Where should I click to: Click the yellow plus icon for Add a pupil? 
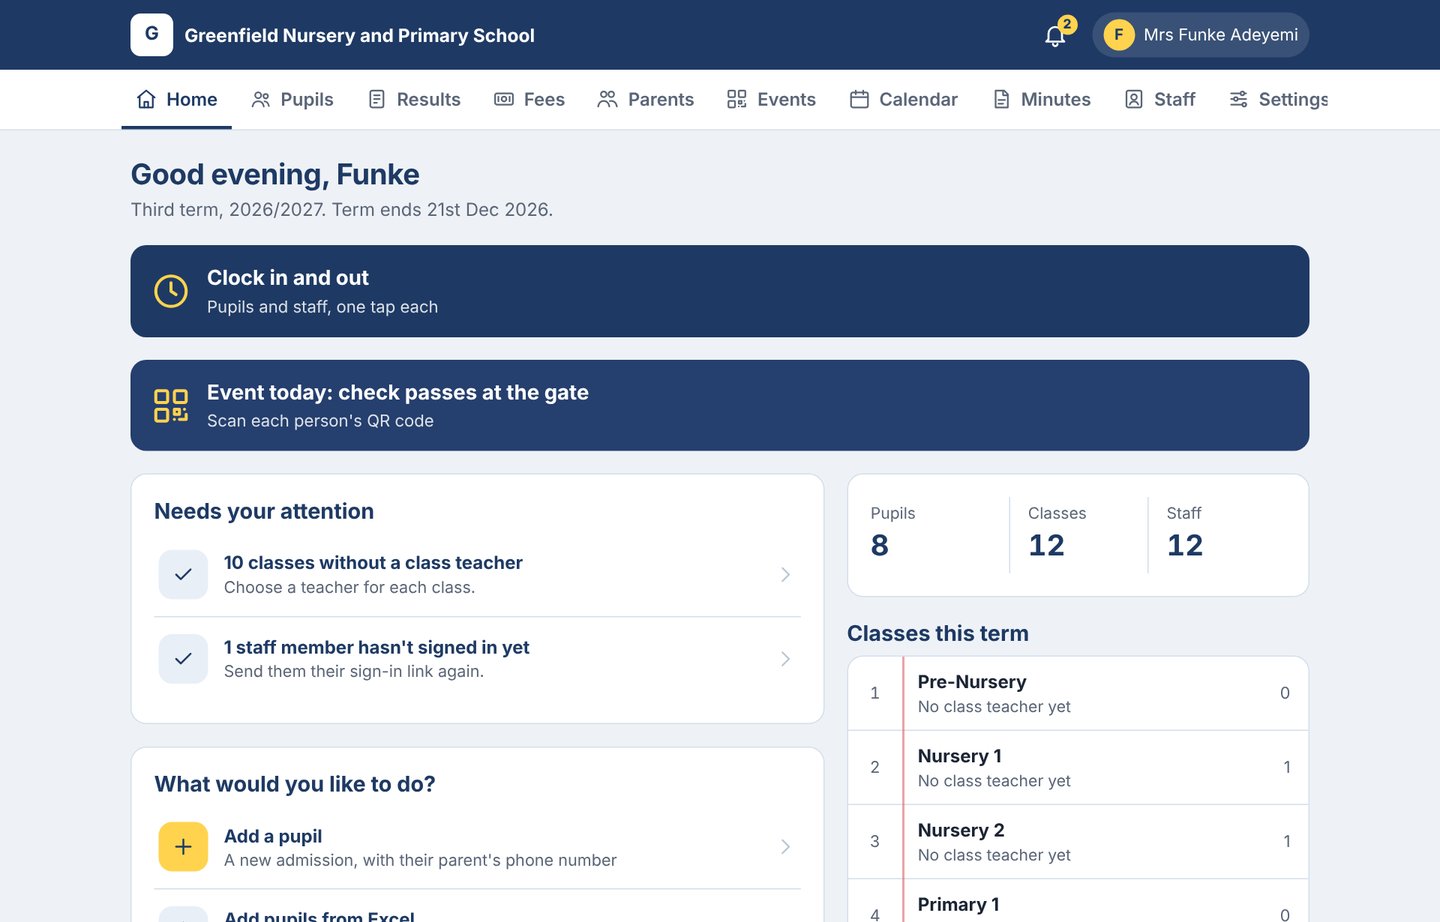183,847
